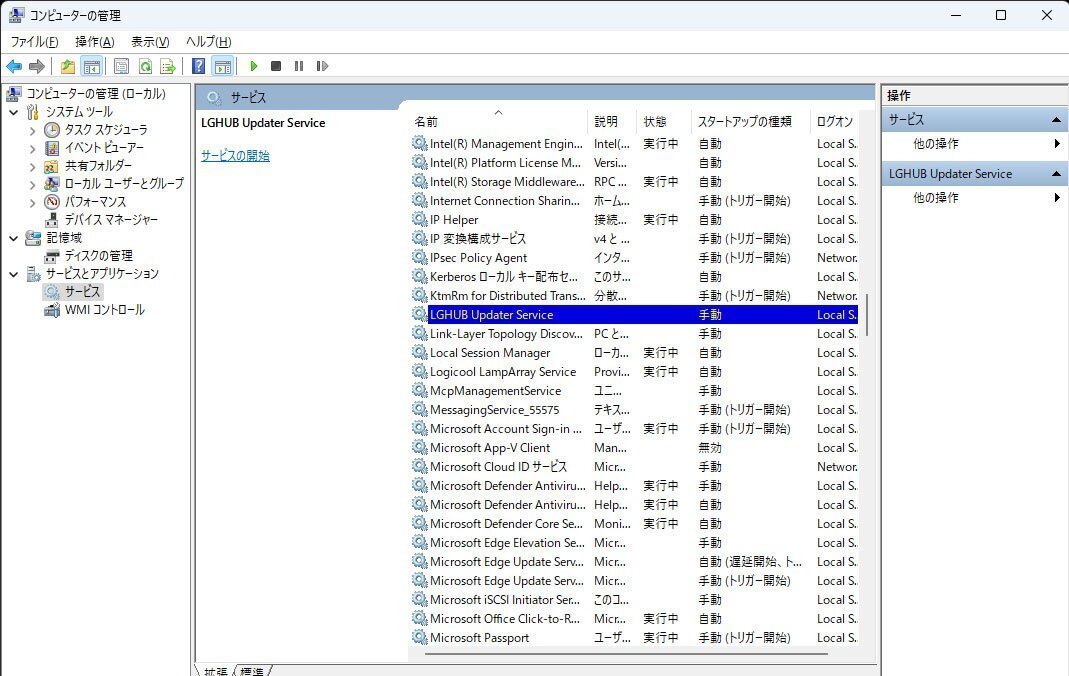Open the 表示 menu

(x=148, y=41)
